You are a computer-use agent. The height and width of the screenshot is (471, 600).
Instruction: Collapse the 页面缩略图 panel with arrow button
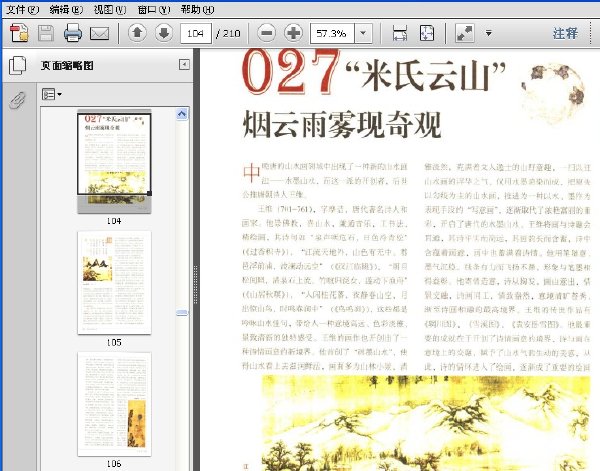(184, 65)
